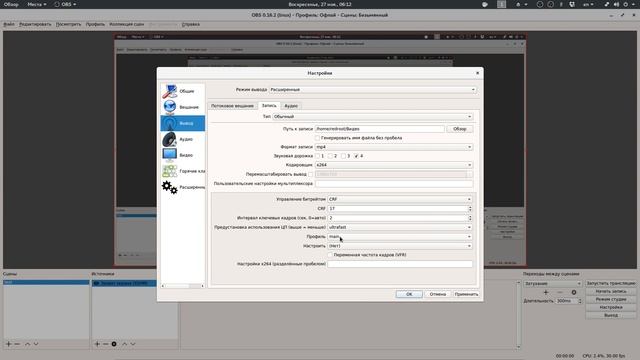Image resolution: width=640 pixels, height=360 pixels.
Task: Switch to the Потоковое вещание tab
Action: [232, 106]
